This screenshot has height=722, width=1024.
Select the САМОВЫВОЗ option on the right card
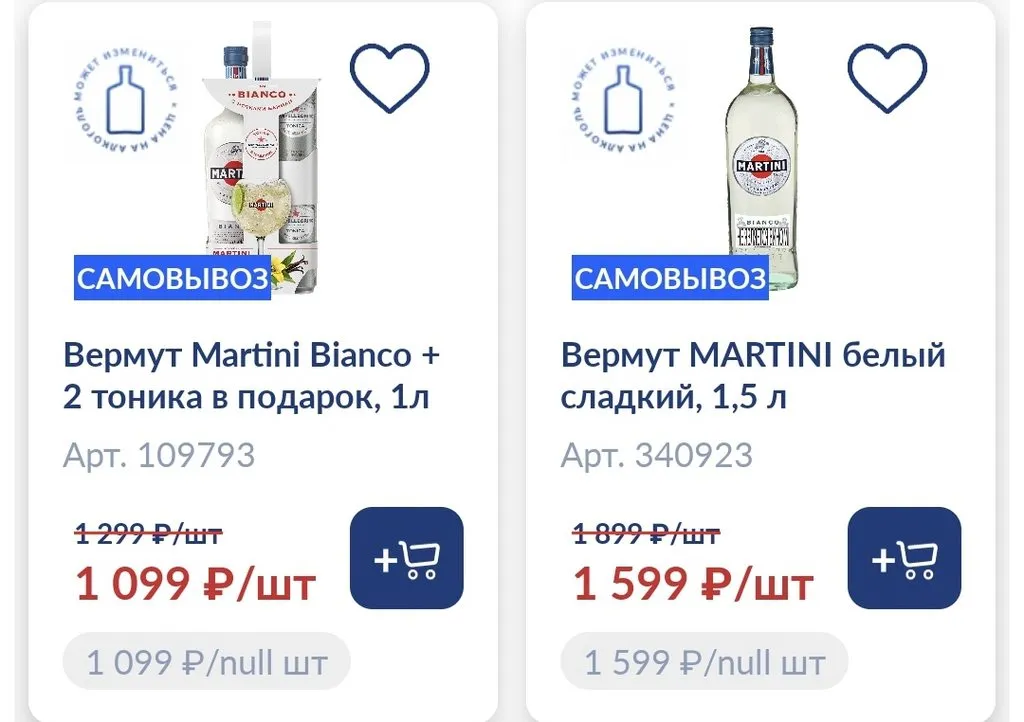pos(668,279)
